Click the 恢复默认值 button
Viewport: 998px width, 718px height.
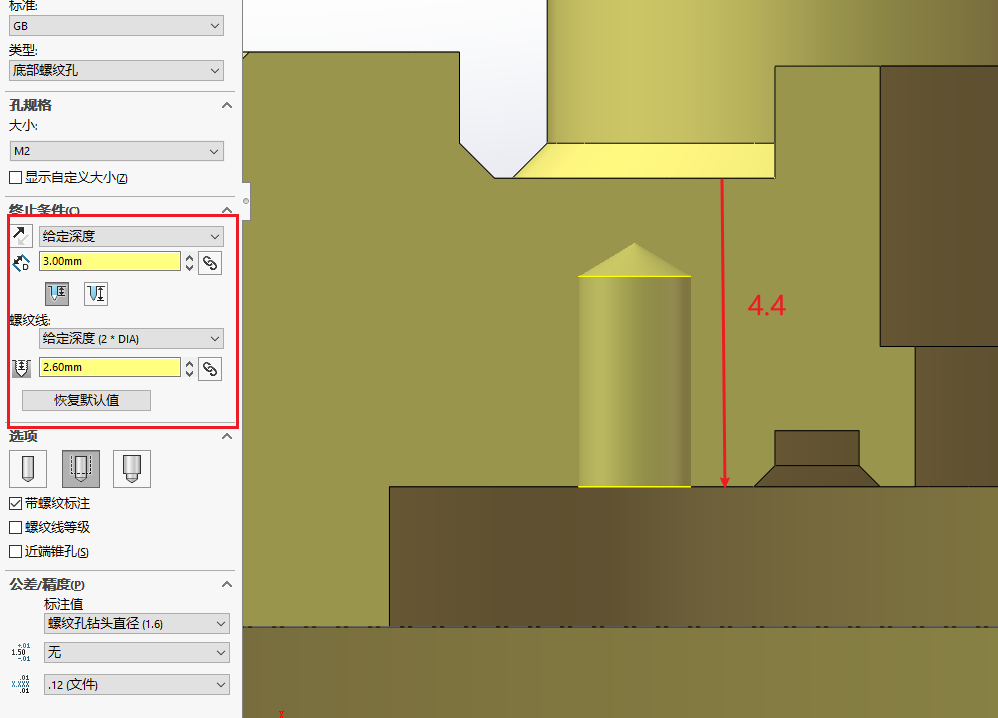point(86,400)
